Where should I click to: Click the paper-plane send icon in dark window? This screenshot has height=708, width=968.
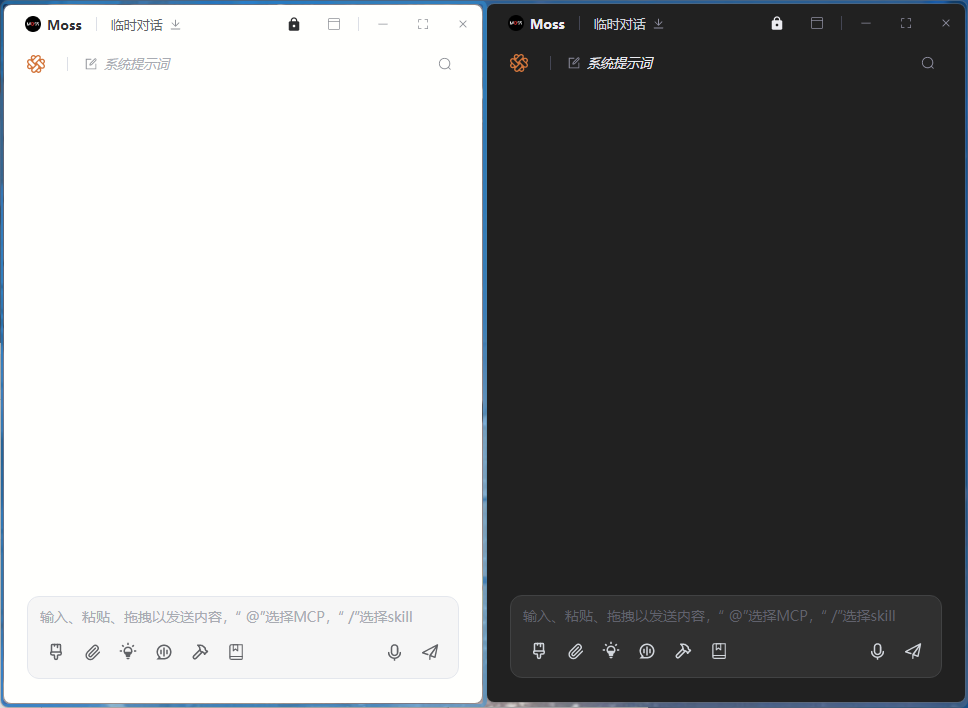[913, 651]
